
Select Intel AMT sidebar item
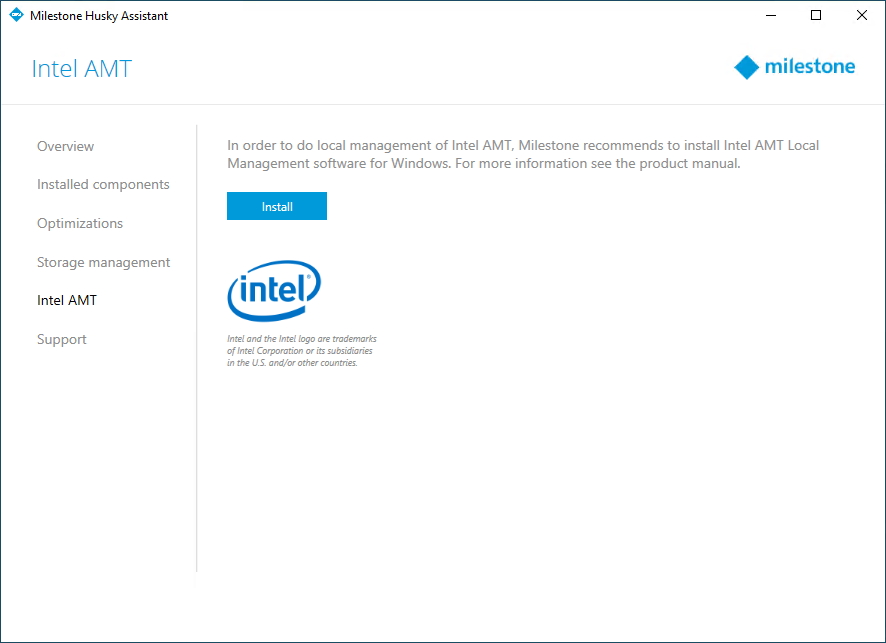(x=67, y=300)
